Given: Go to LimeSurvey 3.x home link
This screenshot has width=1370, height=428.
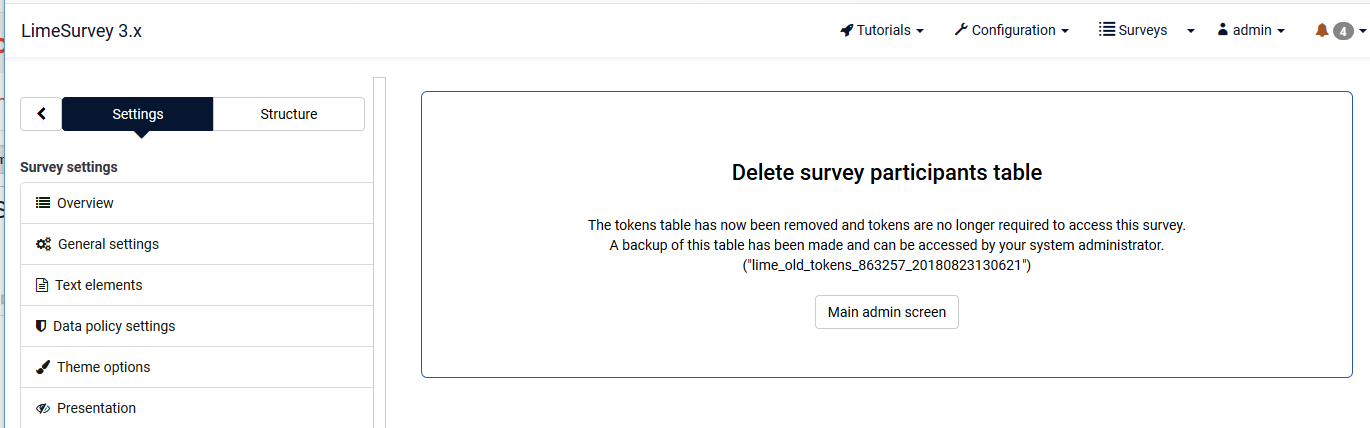Looking at the screenshot, I should coord(81,30).
